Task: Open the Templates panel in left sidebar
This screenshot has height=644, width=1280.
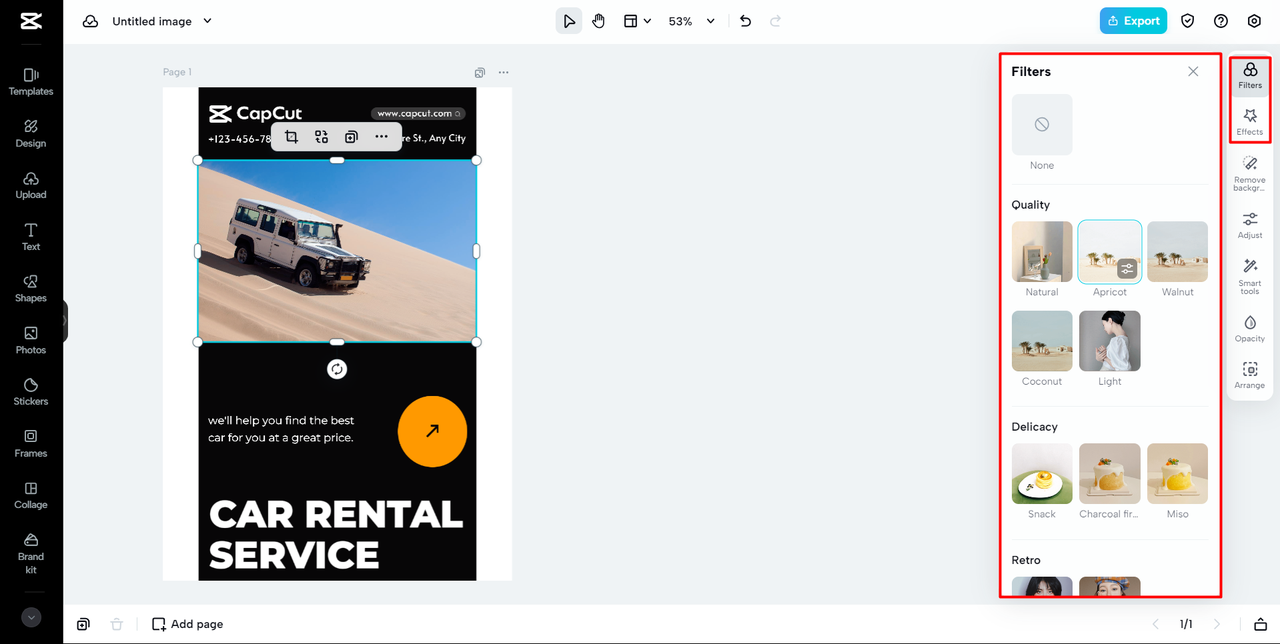Action: [x=31, y=82]
